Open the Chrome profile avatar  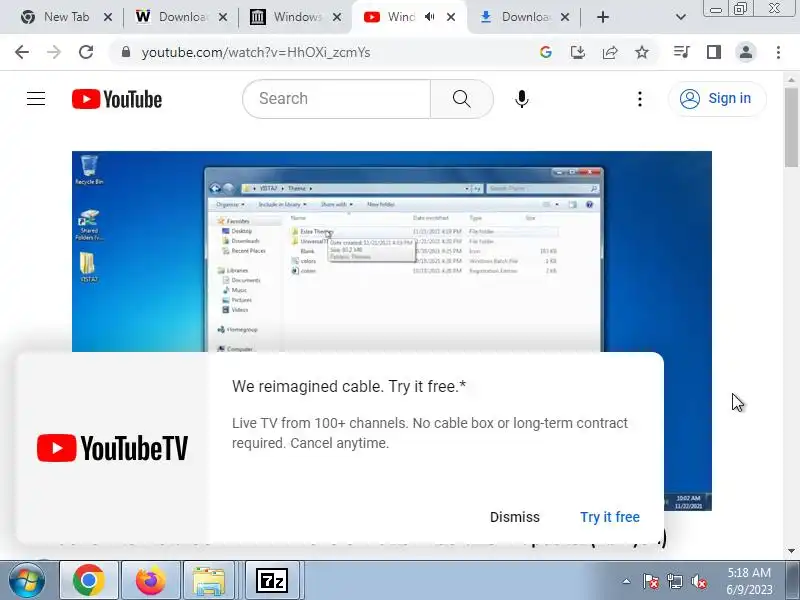click(x=746, y=52)
